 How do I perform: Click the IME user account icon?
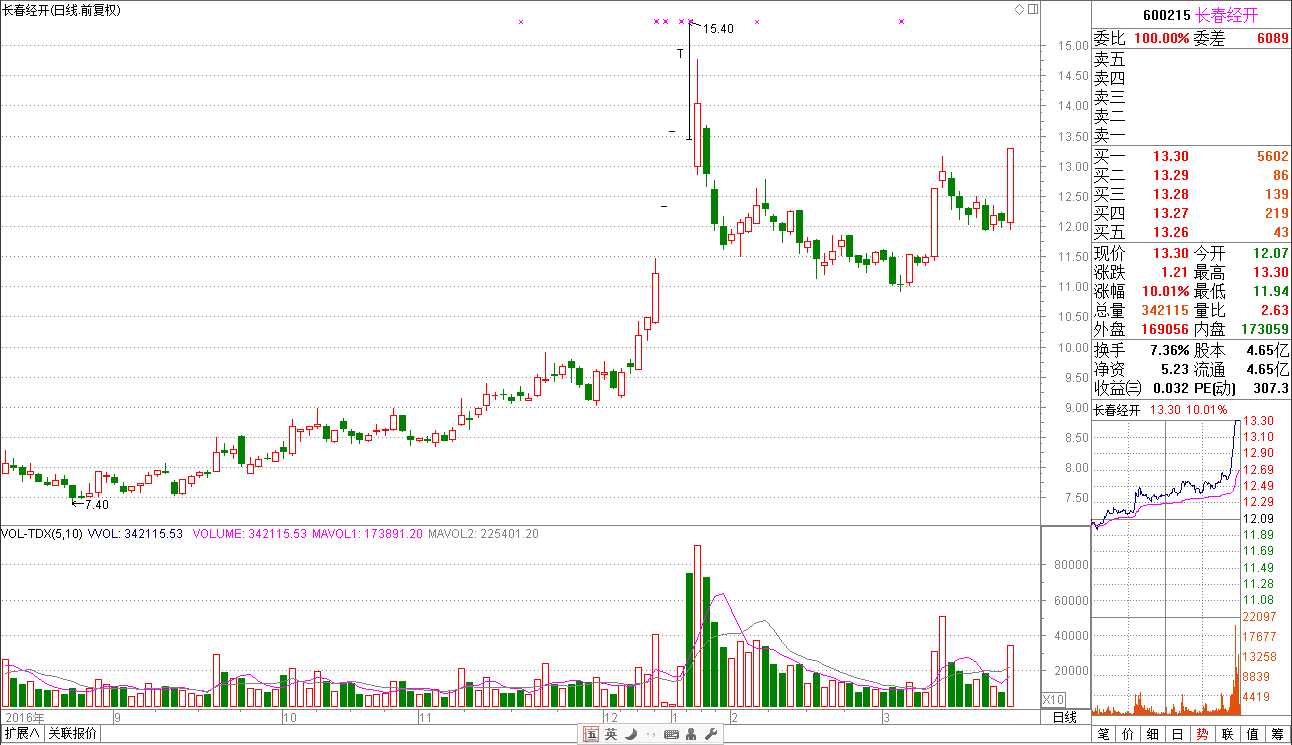[x=691, y=735]
